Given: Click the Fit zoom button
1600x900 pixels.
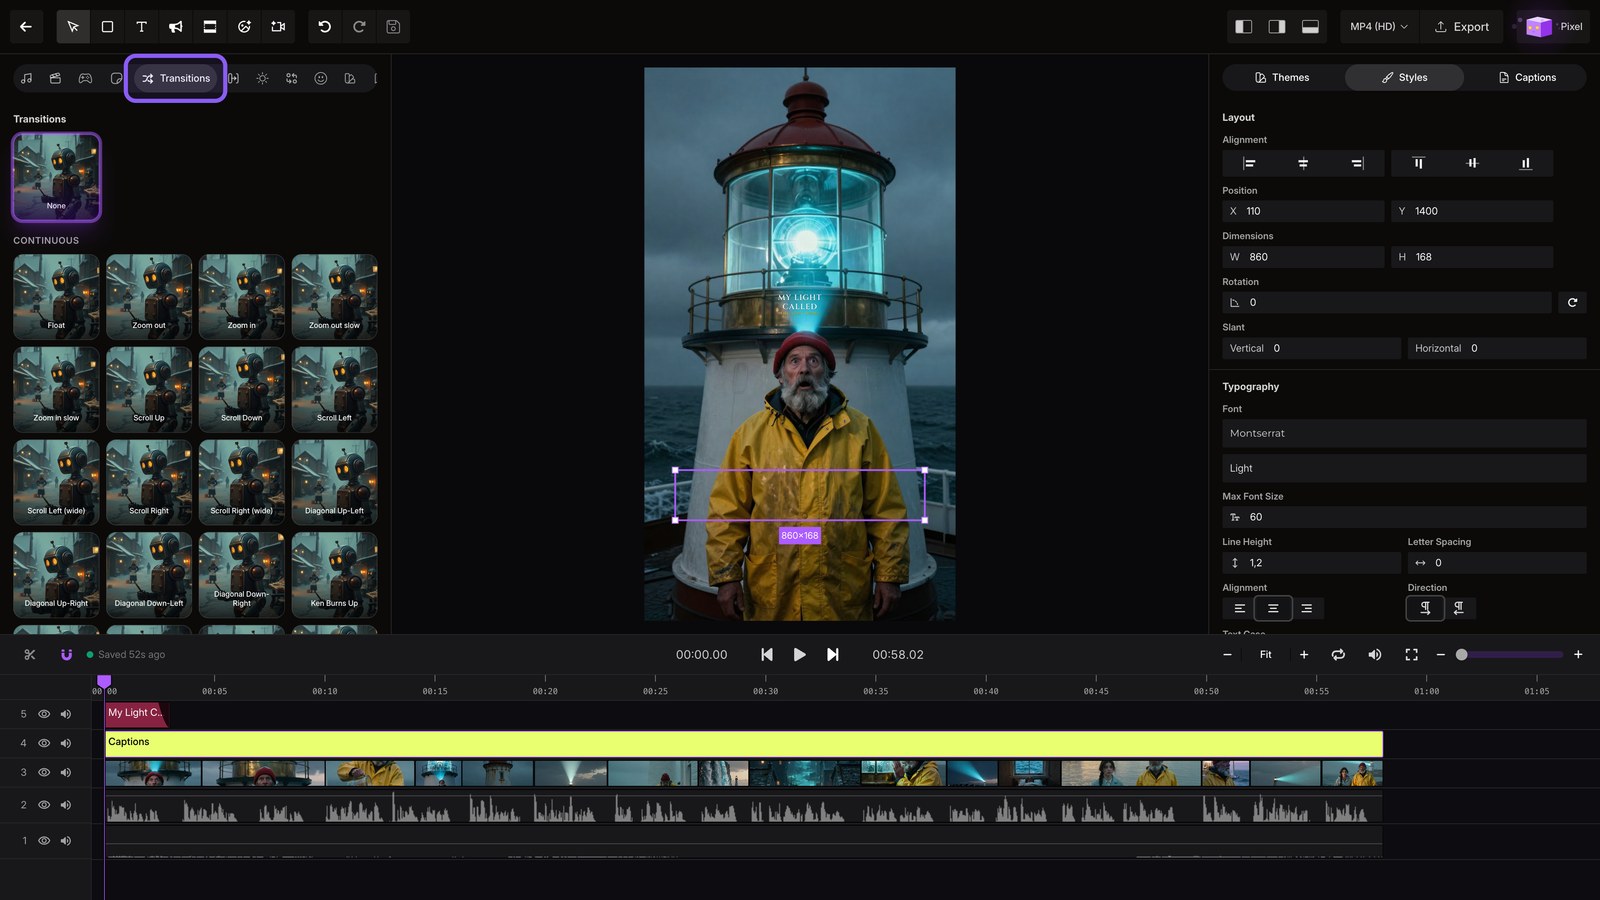Looking at the screenshot, I should coord(1265,655).
